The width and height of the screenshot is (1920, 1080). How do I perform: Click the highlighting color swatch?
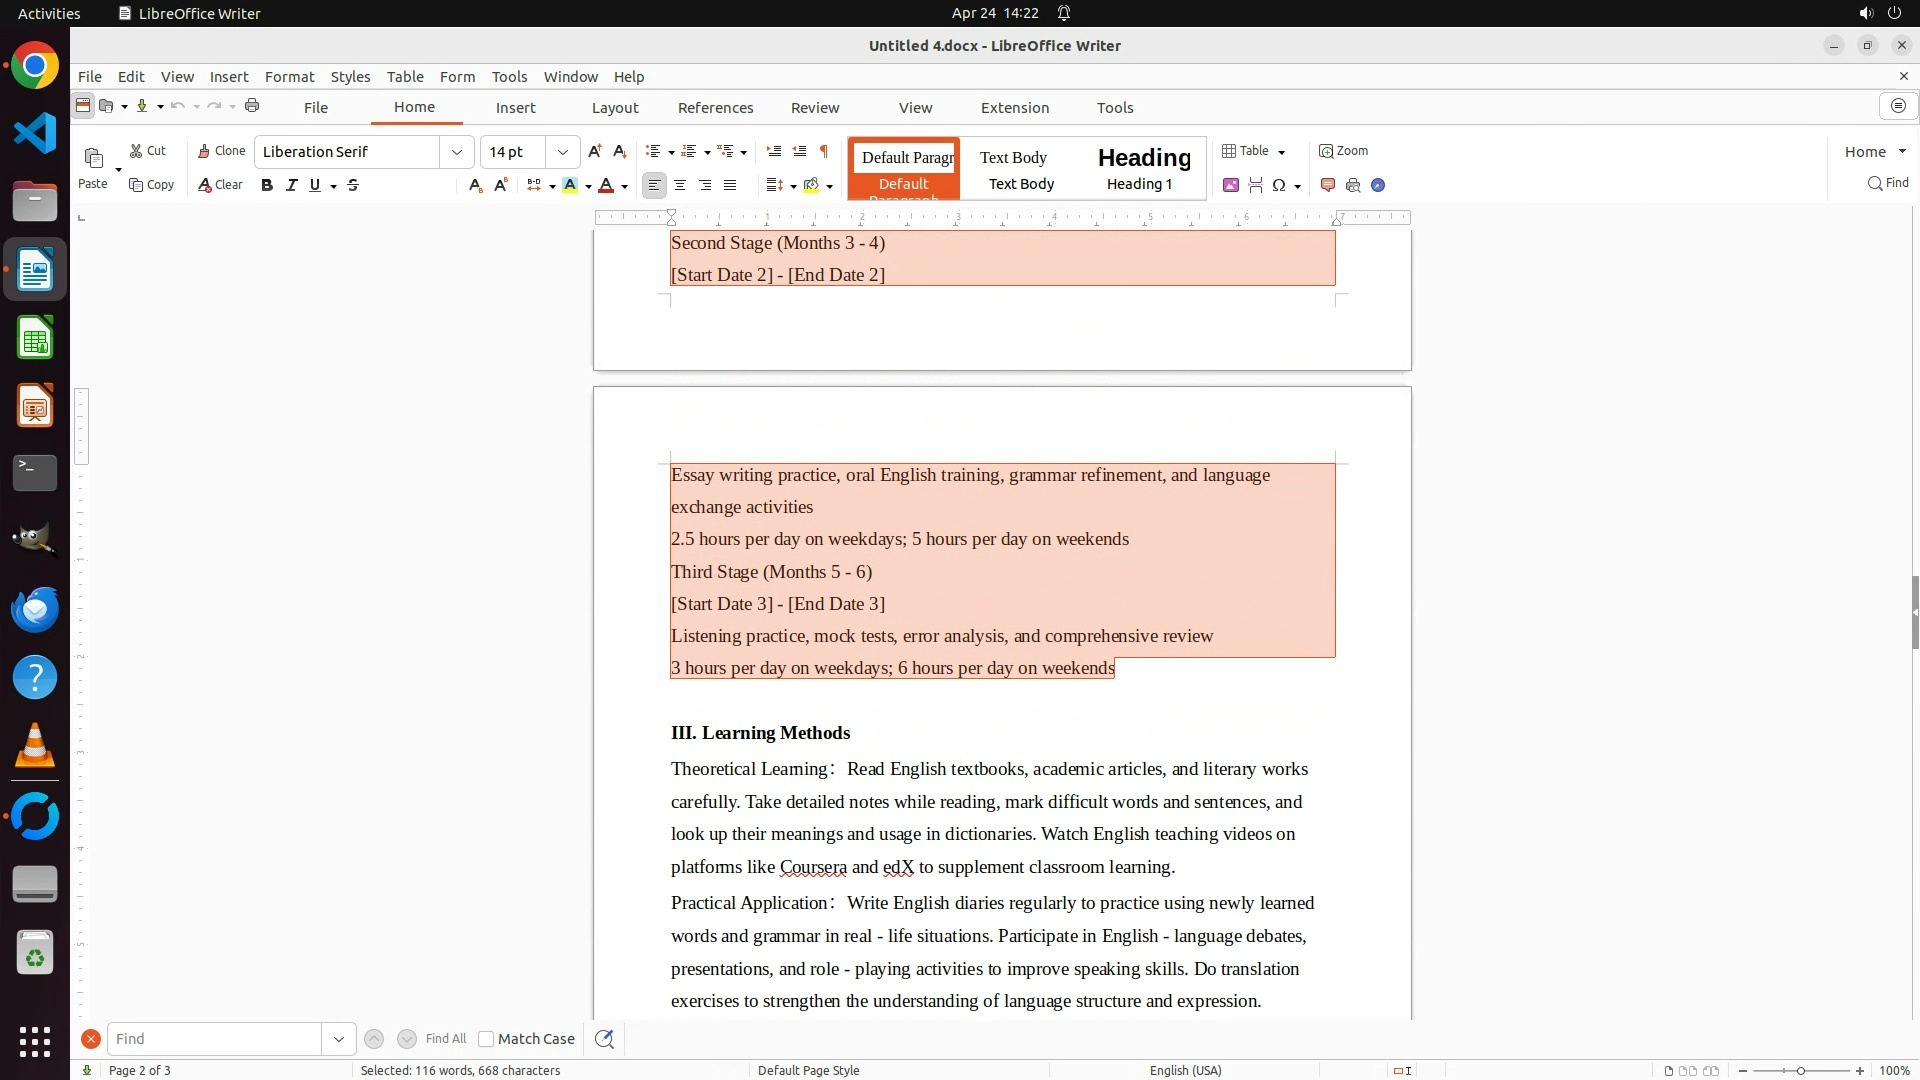coord(570,185)
